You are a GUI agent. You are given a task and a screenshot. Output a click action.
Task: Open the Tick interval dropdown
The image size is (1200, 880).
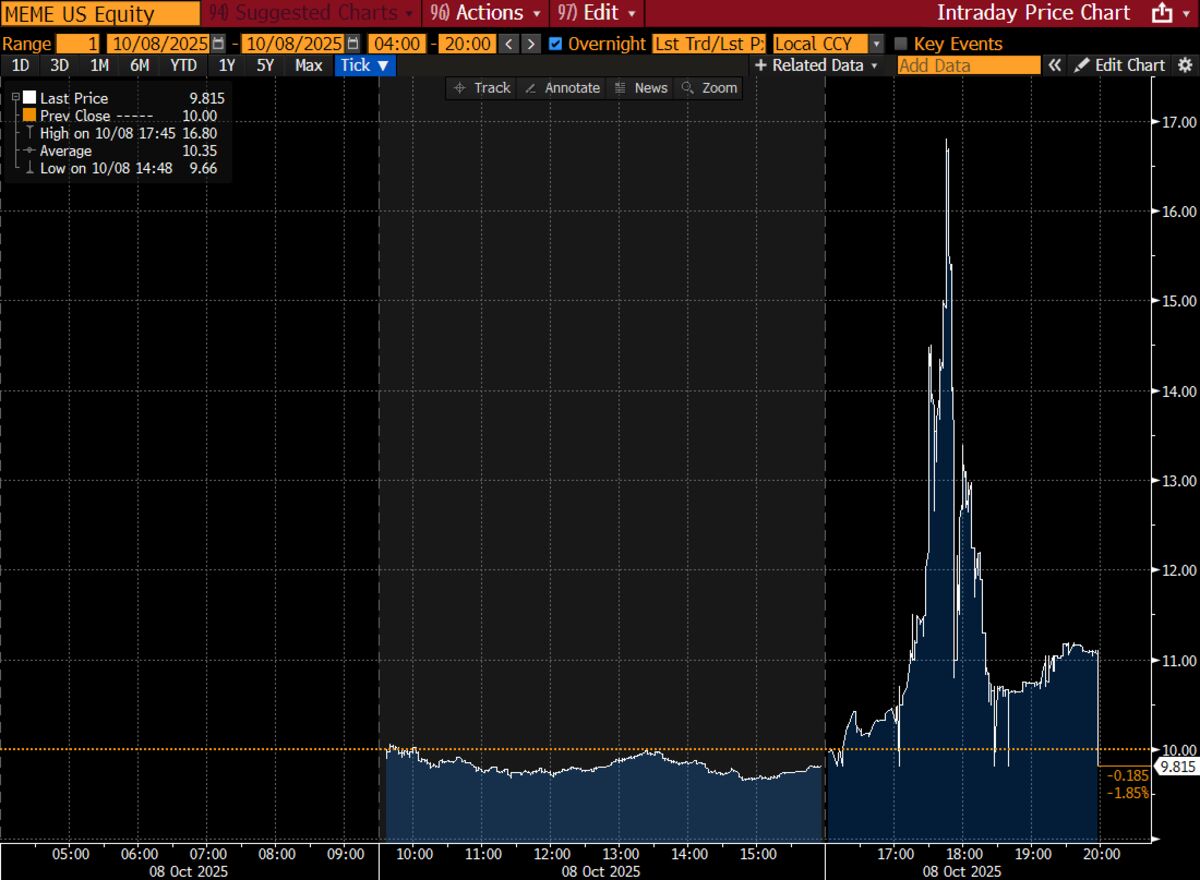(365, 65)
